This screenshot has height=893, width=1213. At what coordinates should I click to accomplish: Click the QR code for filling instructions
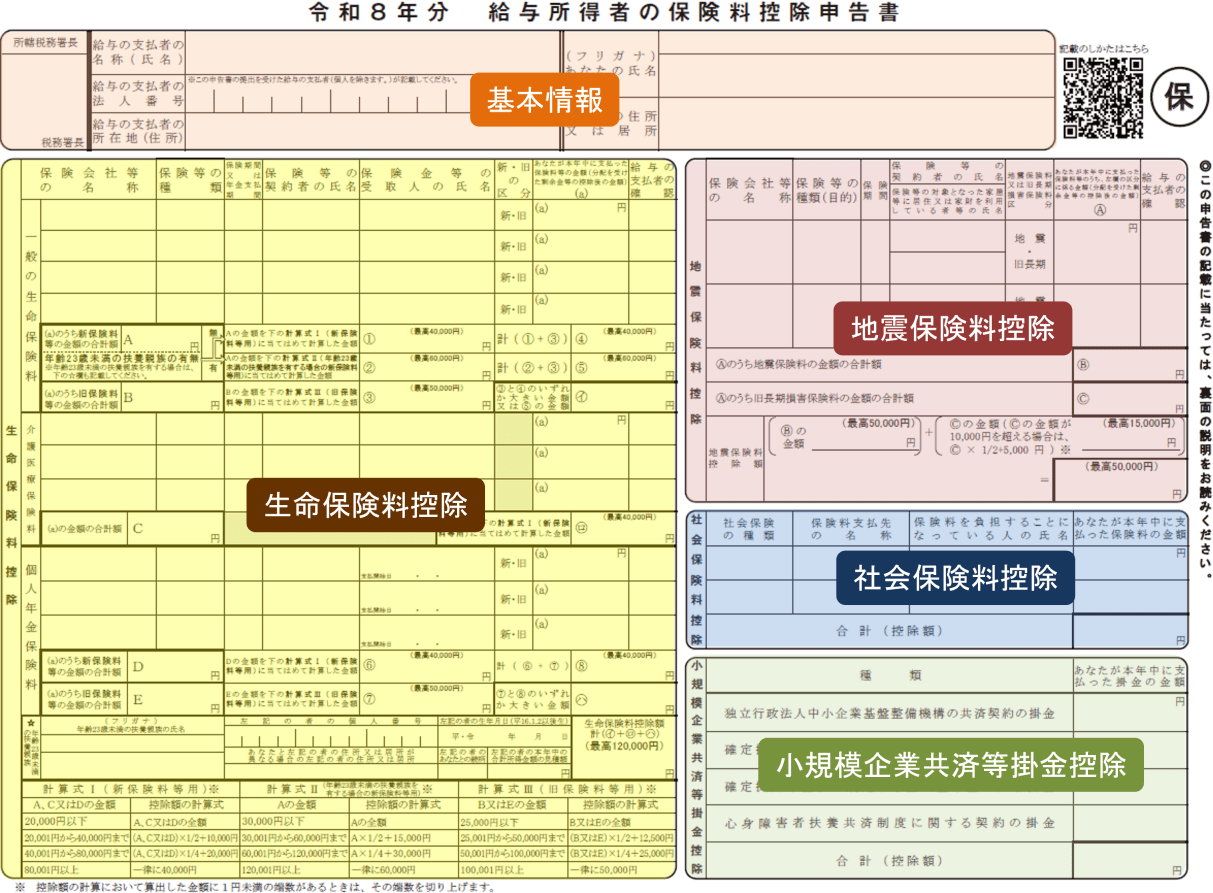1101,97
